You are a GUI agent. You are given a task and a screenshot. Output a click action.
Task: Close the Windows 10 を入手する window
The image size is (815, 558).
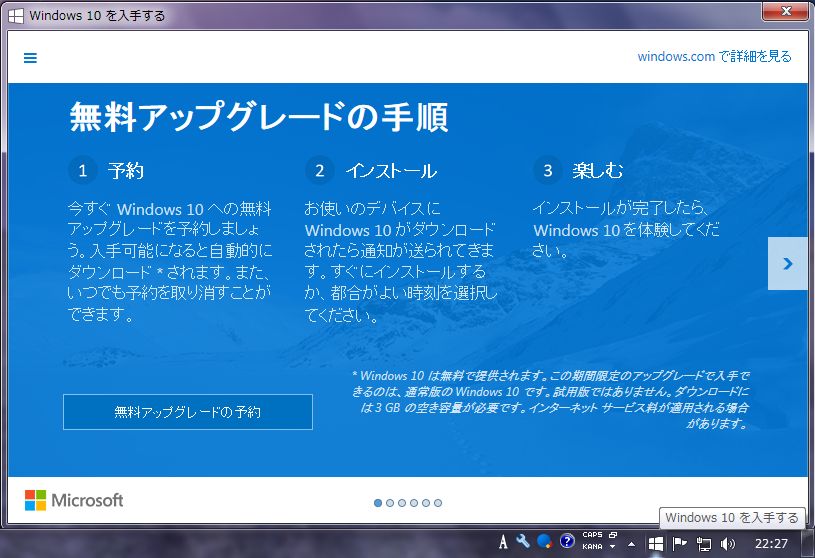[x=786, y=11]
